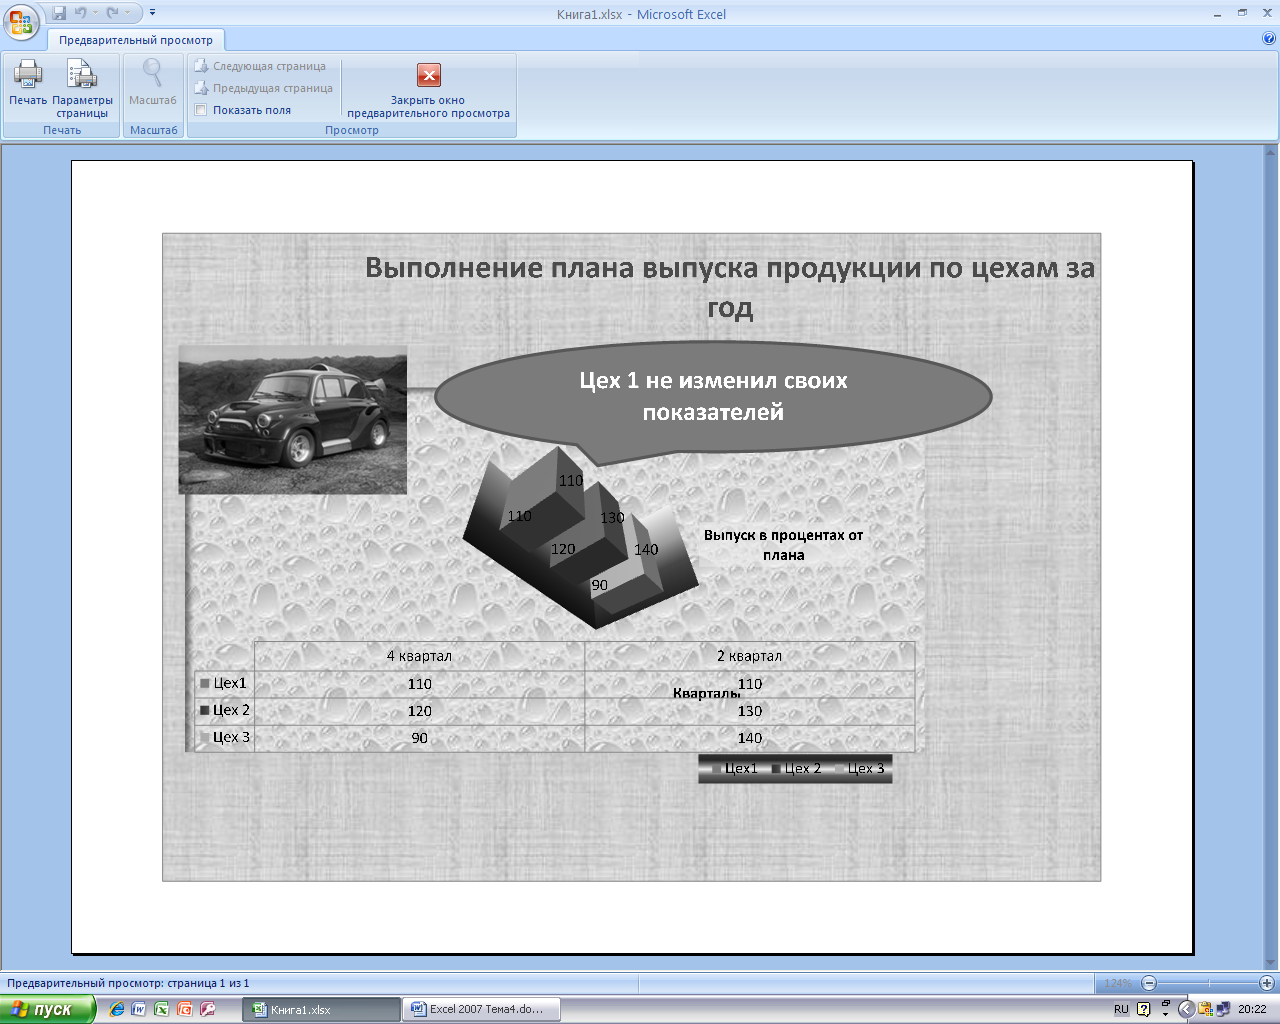The image size is (1280, 1024).
Task: Click the language bar help question icon
Action: point(1144,1009)
